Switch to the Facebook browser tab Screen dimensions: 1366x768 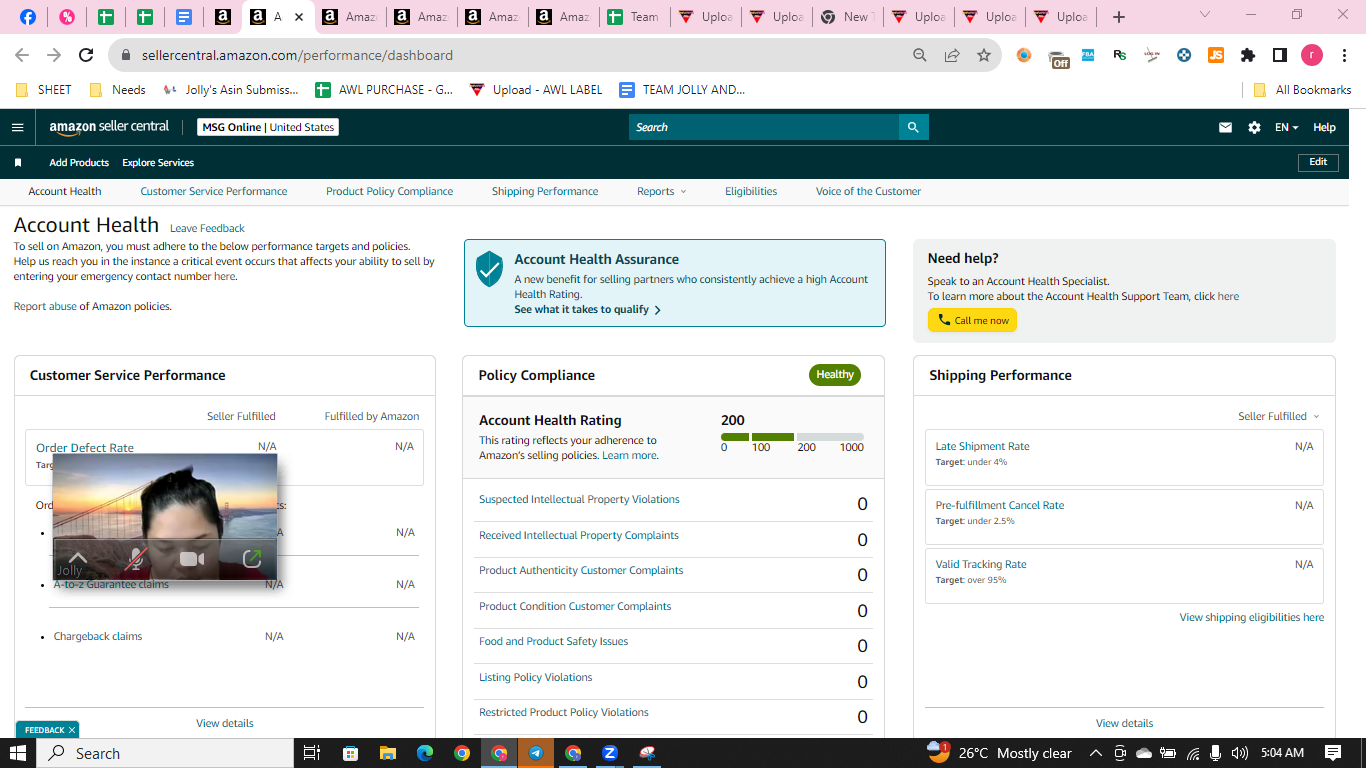[28, 17]
